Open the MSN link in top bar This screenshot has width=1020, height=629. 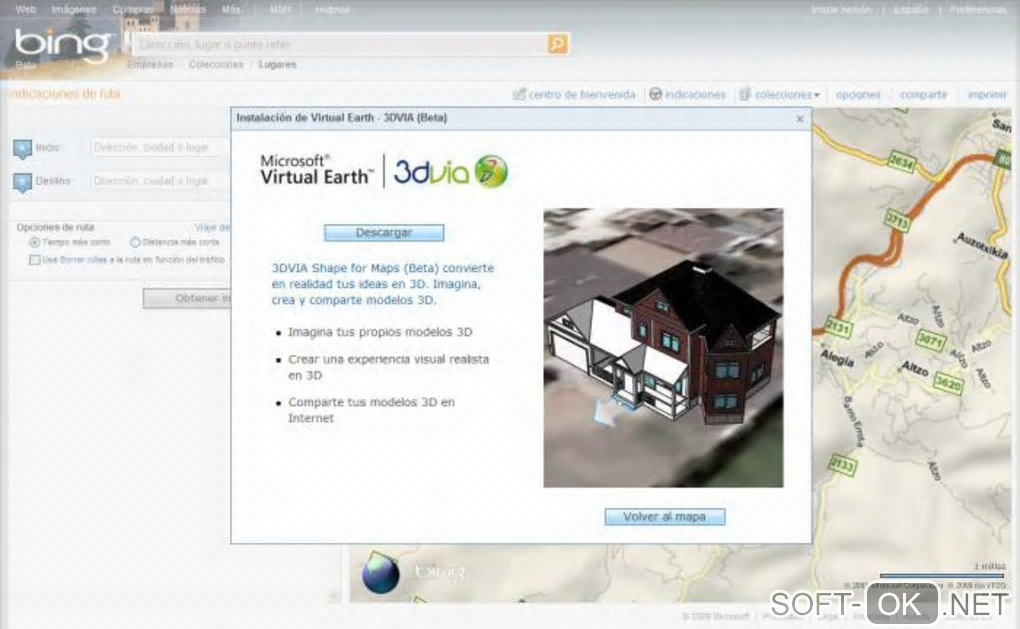(x=280, y=9)
